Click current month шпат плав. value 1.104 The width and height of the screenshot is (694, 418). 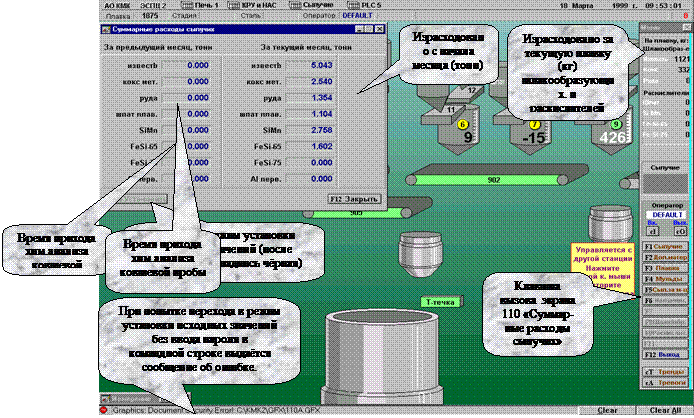tap(310, 114)
